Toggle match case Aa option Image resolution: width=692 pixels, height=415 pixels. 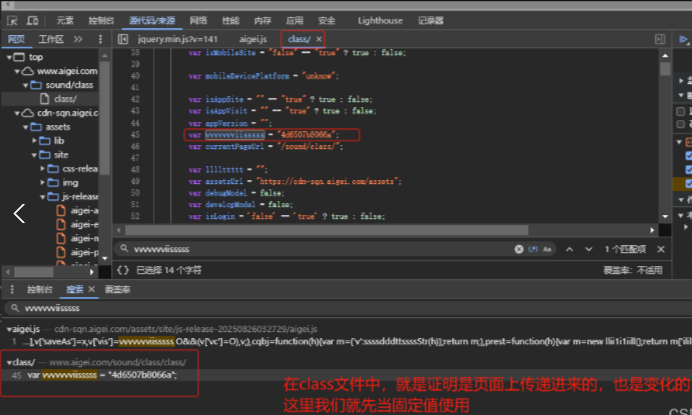pyautogui.click(x=547, y=249)
